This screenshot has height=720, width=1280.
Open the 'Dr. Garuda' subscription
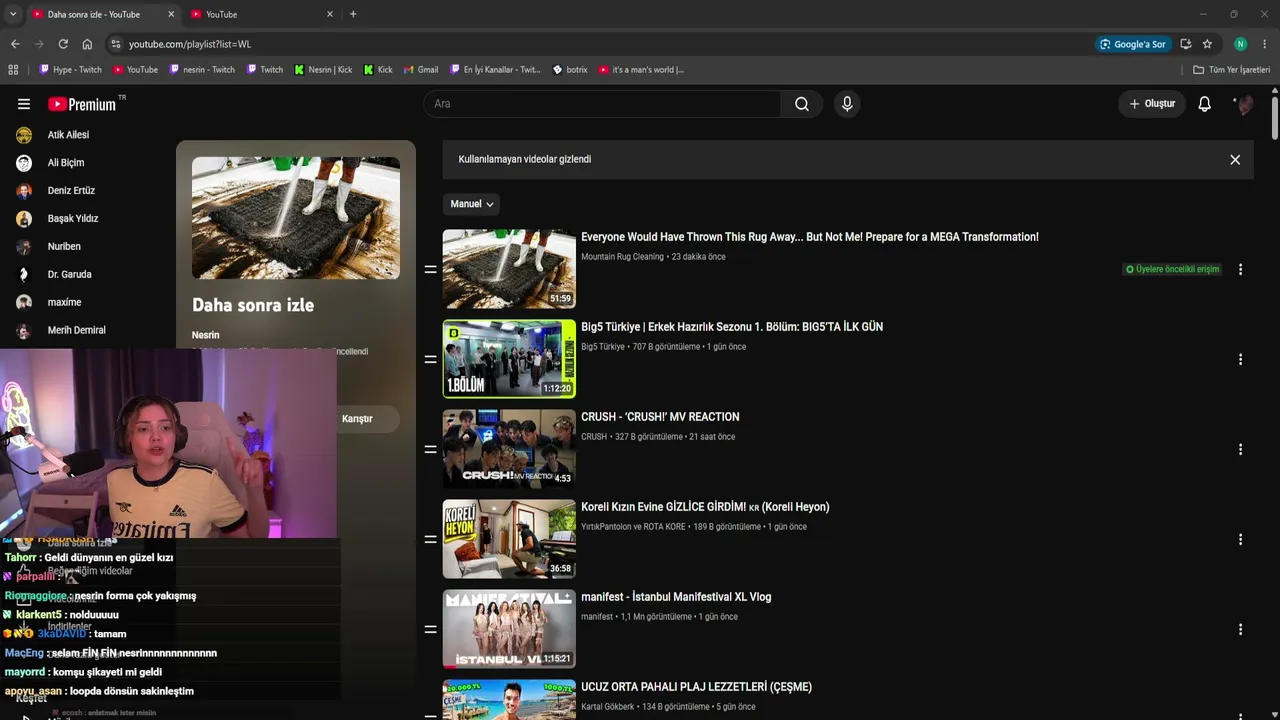point(70,275)
